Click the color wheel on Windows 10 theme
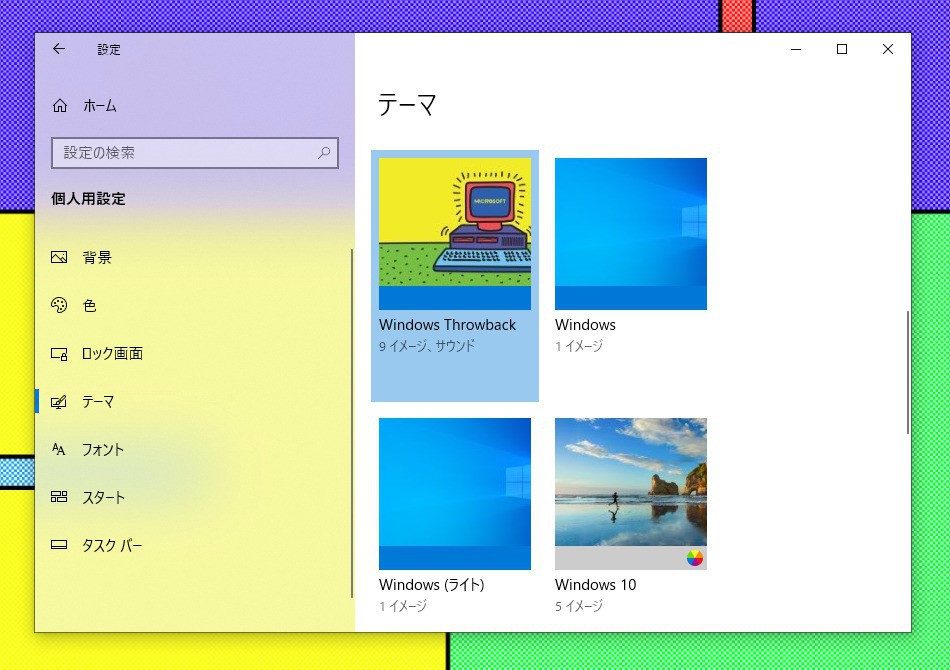 pyautogui.click(x=695, y=558)
